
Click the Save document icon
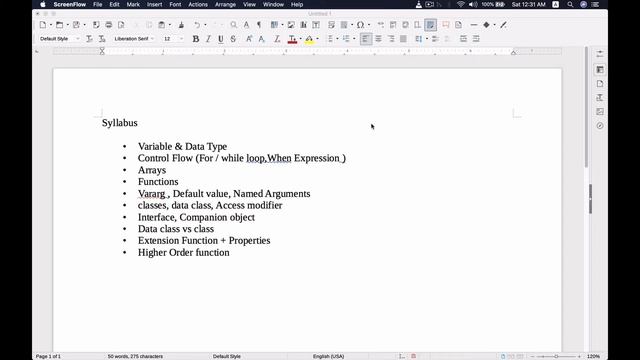pos(76,25)
